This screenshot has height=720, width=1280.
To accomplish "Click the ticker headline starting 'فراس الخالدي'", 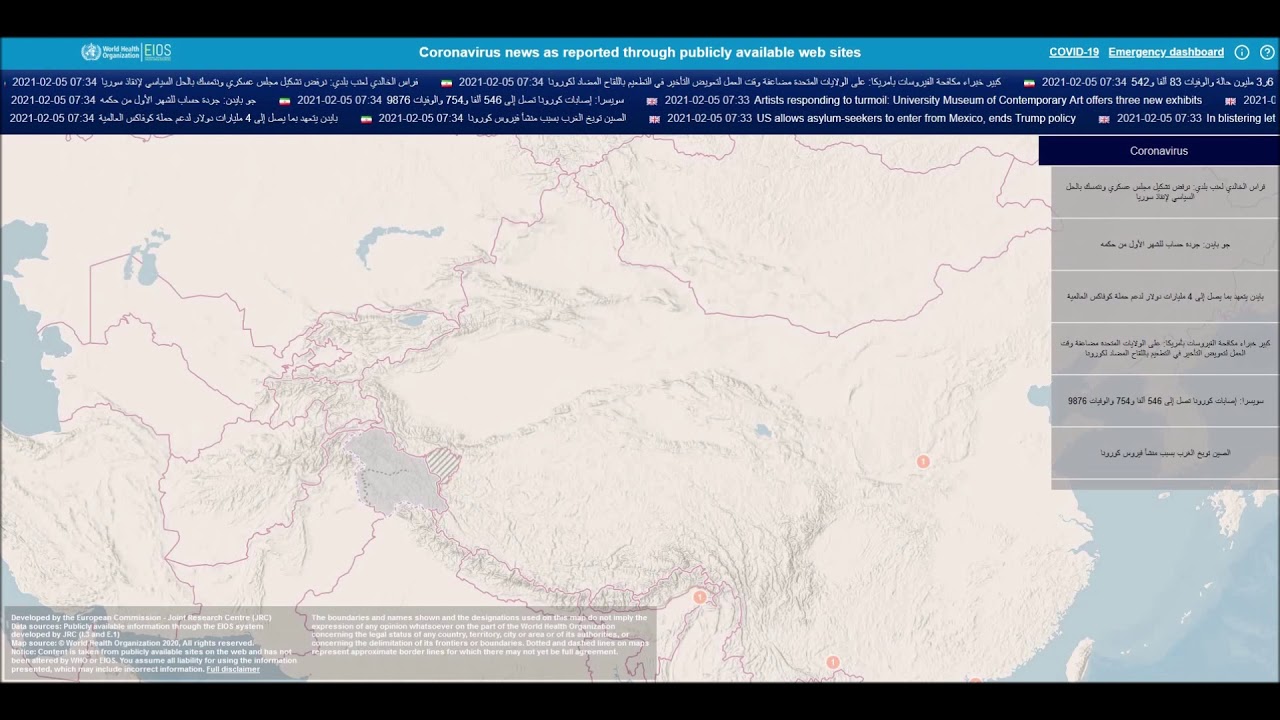I will pos(259,82).
